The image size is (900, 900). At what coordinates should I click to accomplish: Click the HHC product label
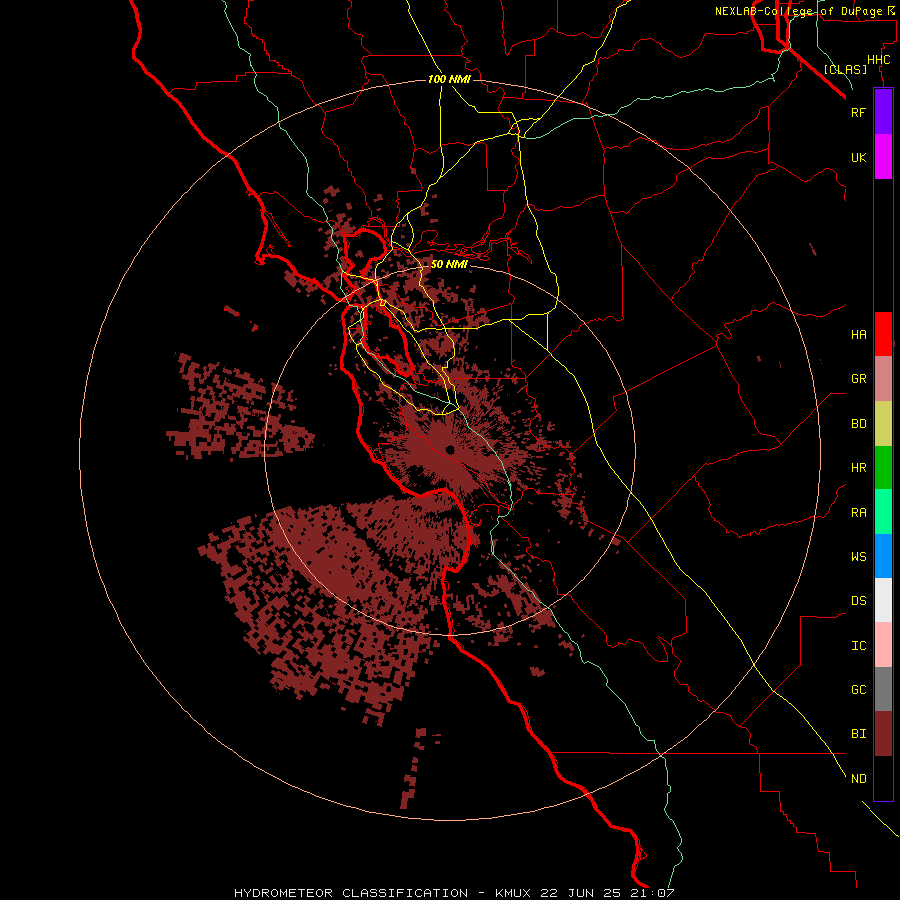tap(878, 60)
